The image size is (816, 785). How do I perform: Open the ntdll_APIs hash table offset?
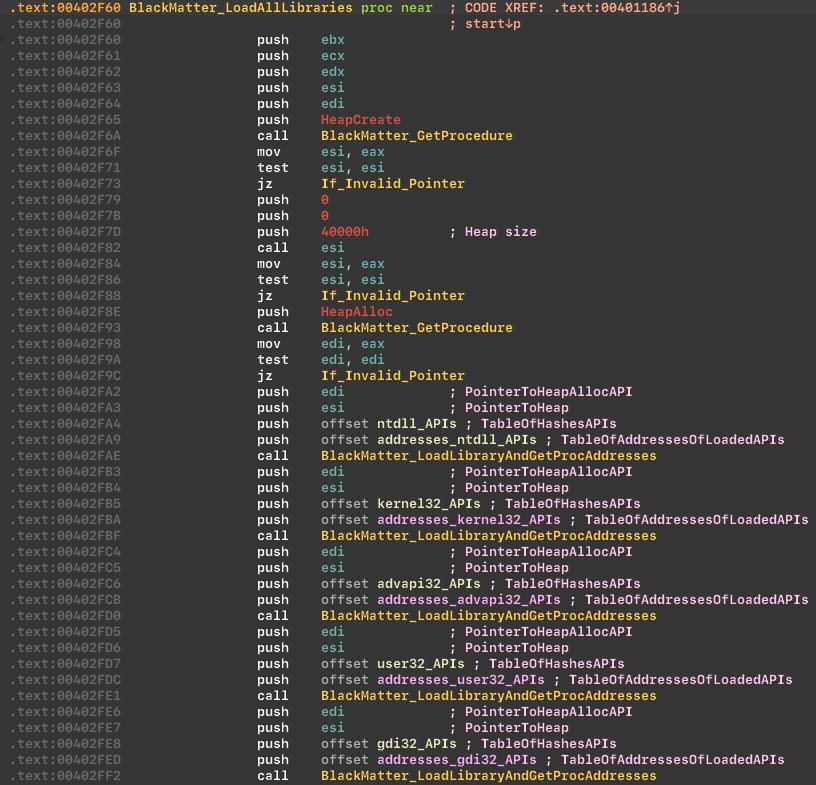(x=416, y=424)
